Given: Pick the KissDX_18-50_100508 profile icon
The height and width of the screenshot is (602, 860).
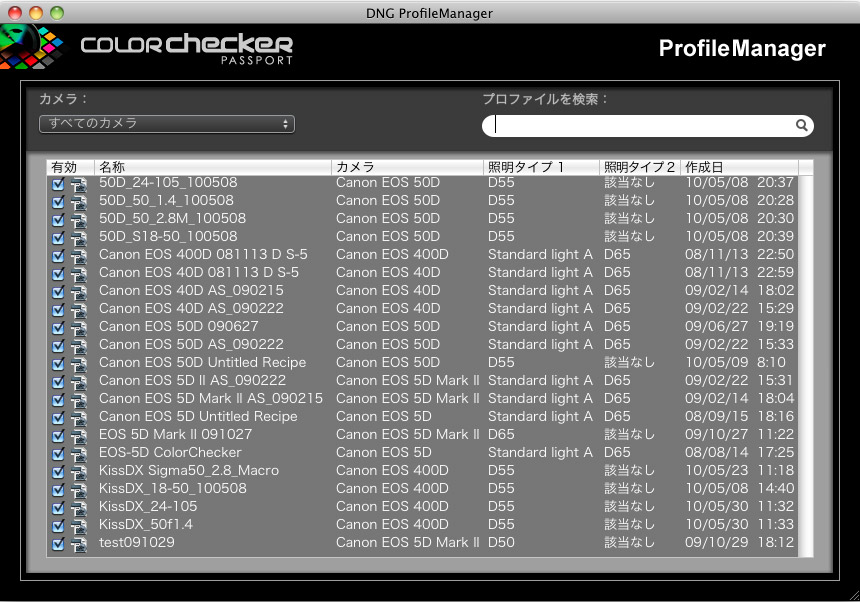Looking at the screenshot, I should click(x=79, y=491).
